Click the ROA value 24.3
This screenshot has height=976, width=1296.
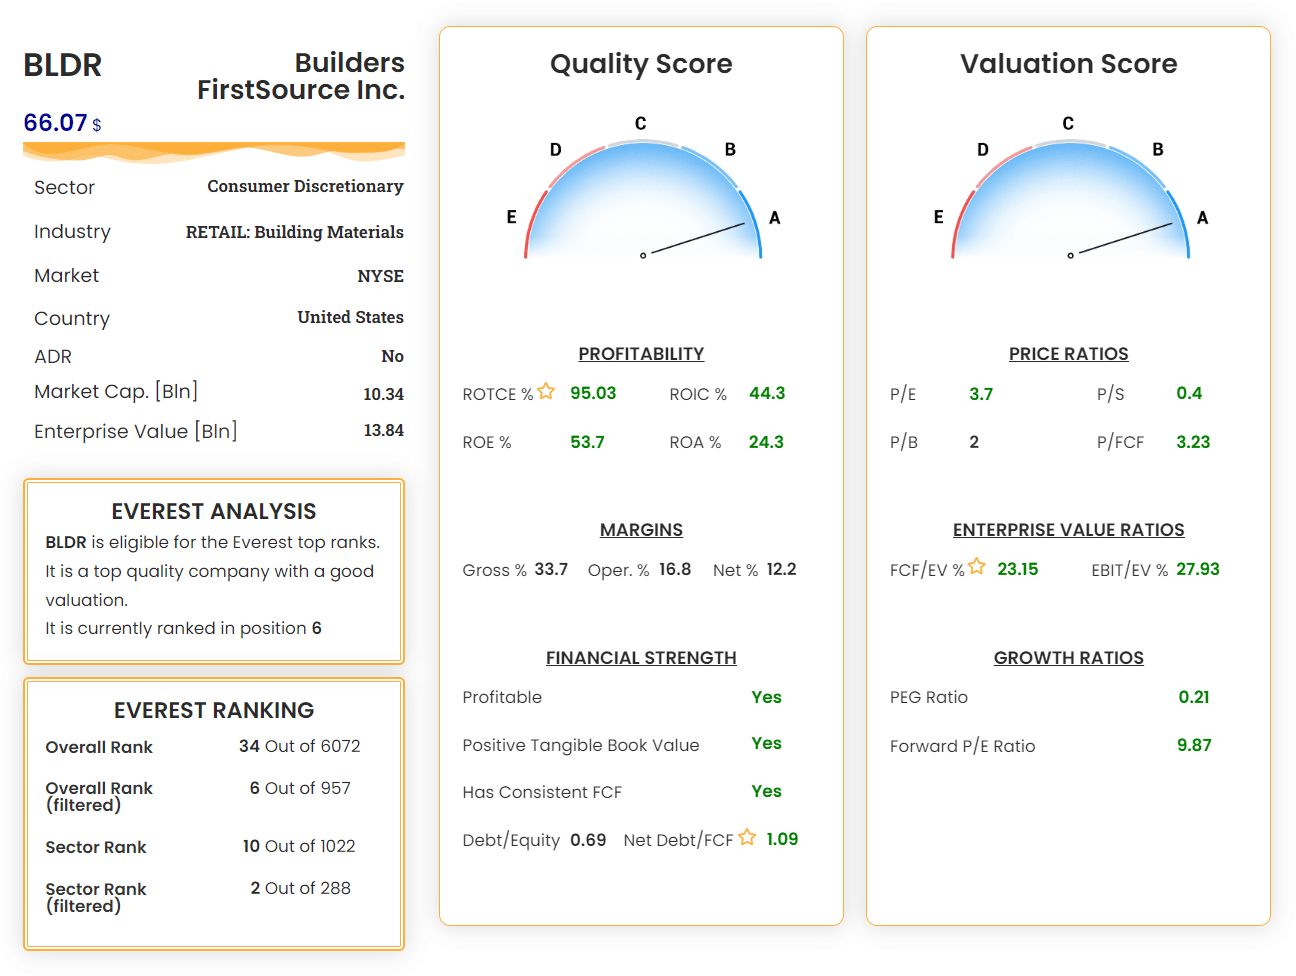766,442
